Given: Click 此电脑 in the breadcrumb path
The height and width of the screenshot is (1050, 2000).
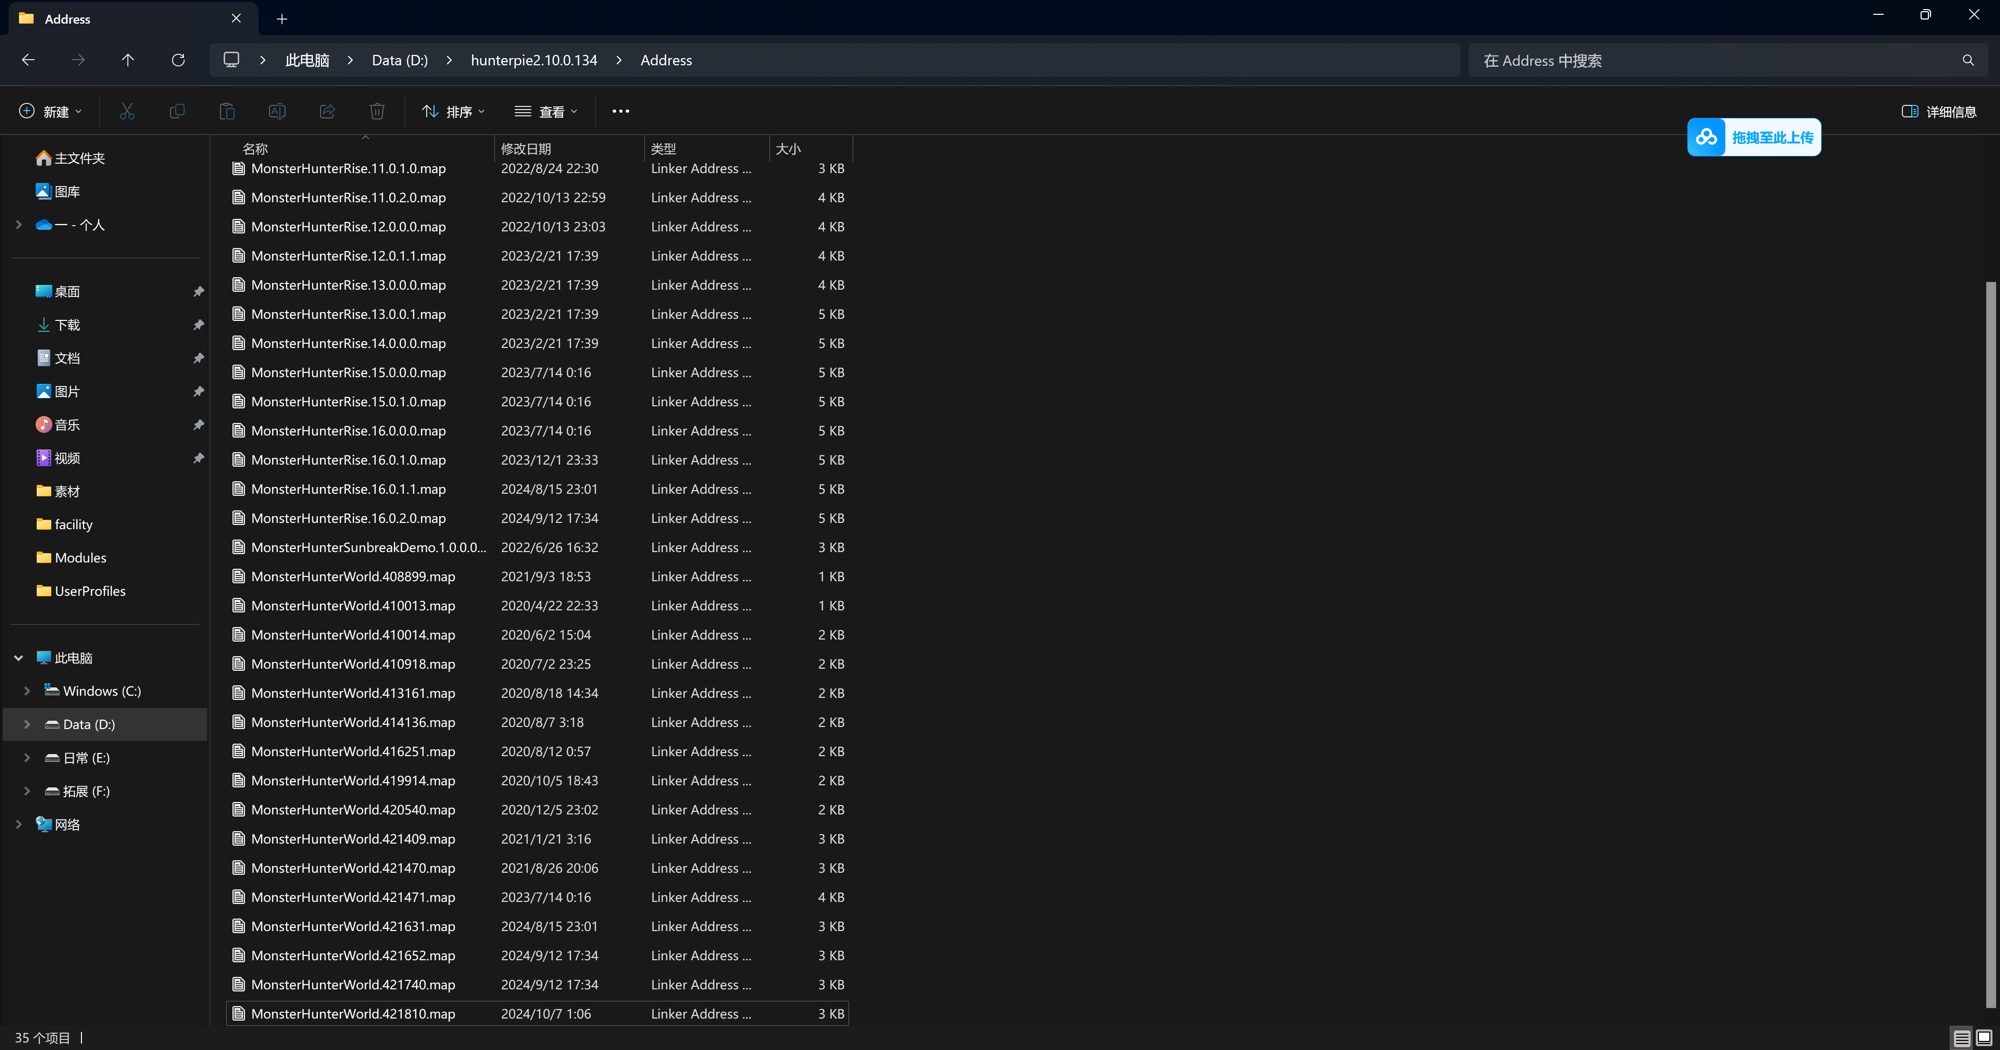Looking at the screenshot, I should [x=307, y=60].
